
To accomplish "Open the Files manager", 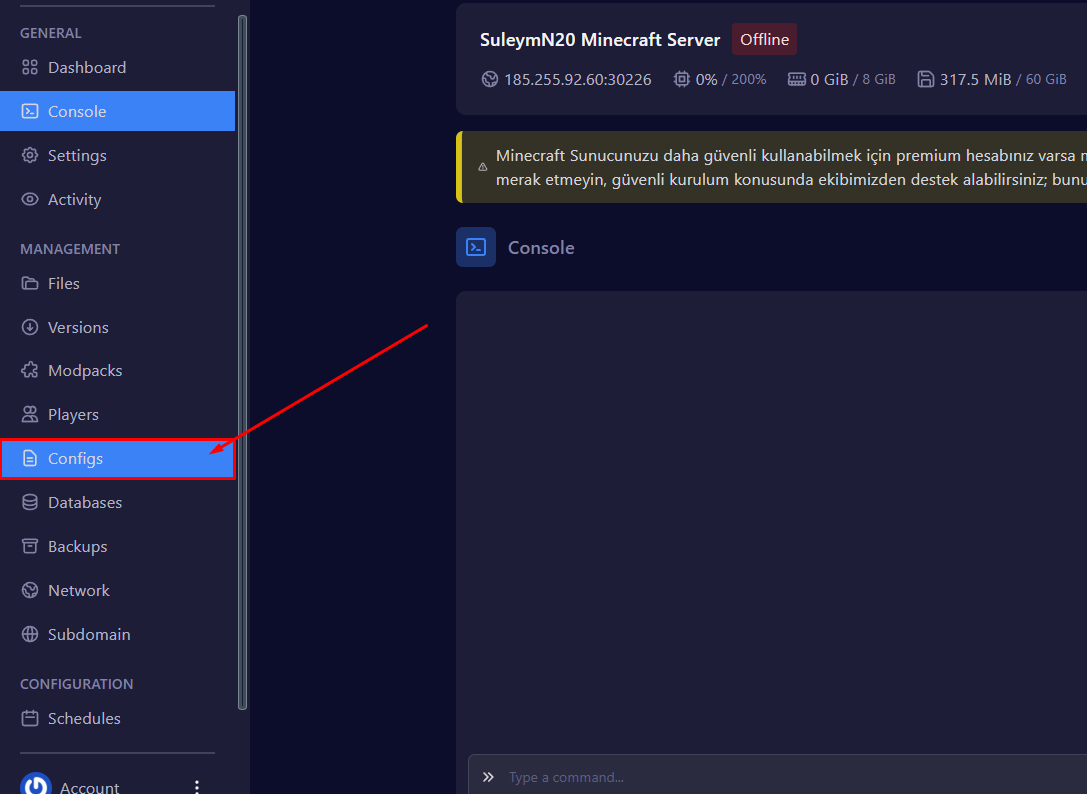I will pos(117,283).
